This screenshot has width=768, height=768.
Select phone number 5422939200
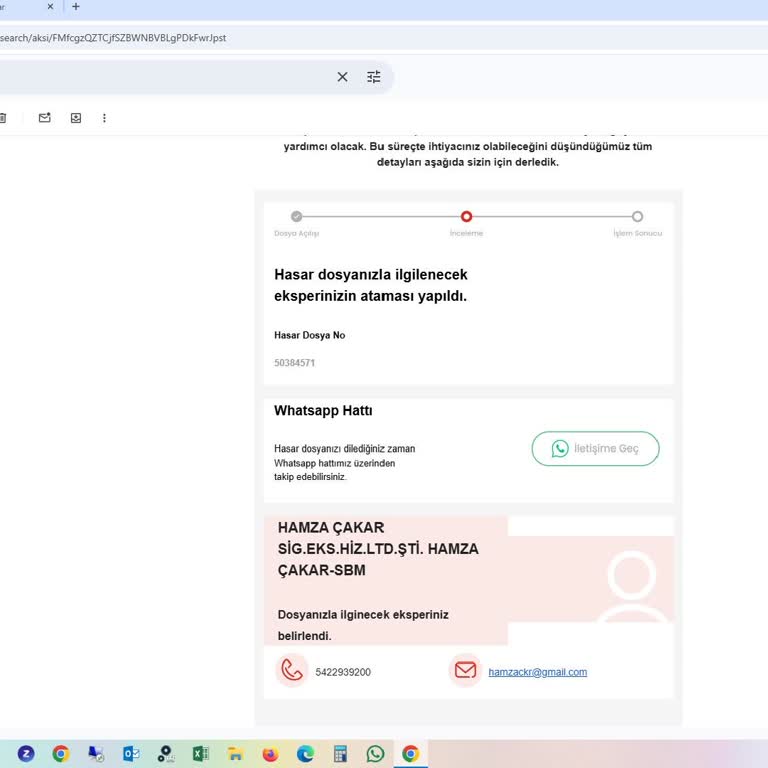point(343,672)
